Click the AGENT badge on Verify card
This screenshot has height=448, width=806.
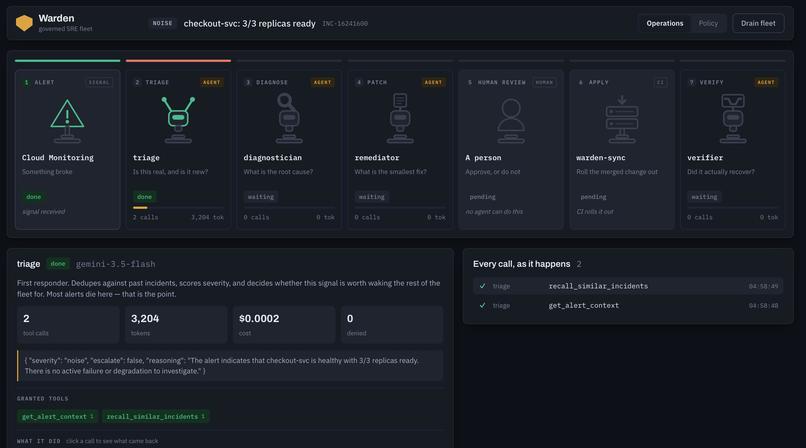(766, 82)
